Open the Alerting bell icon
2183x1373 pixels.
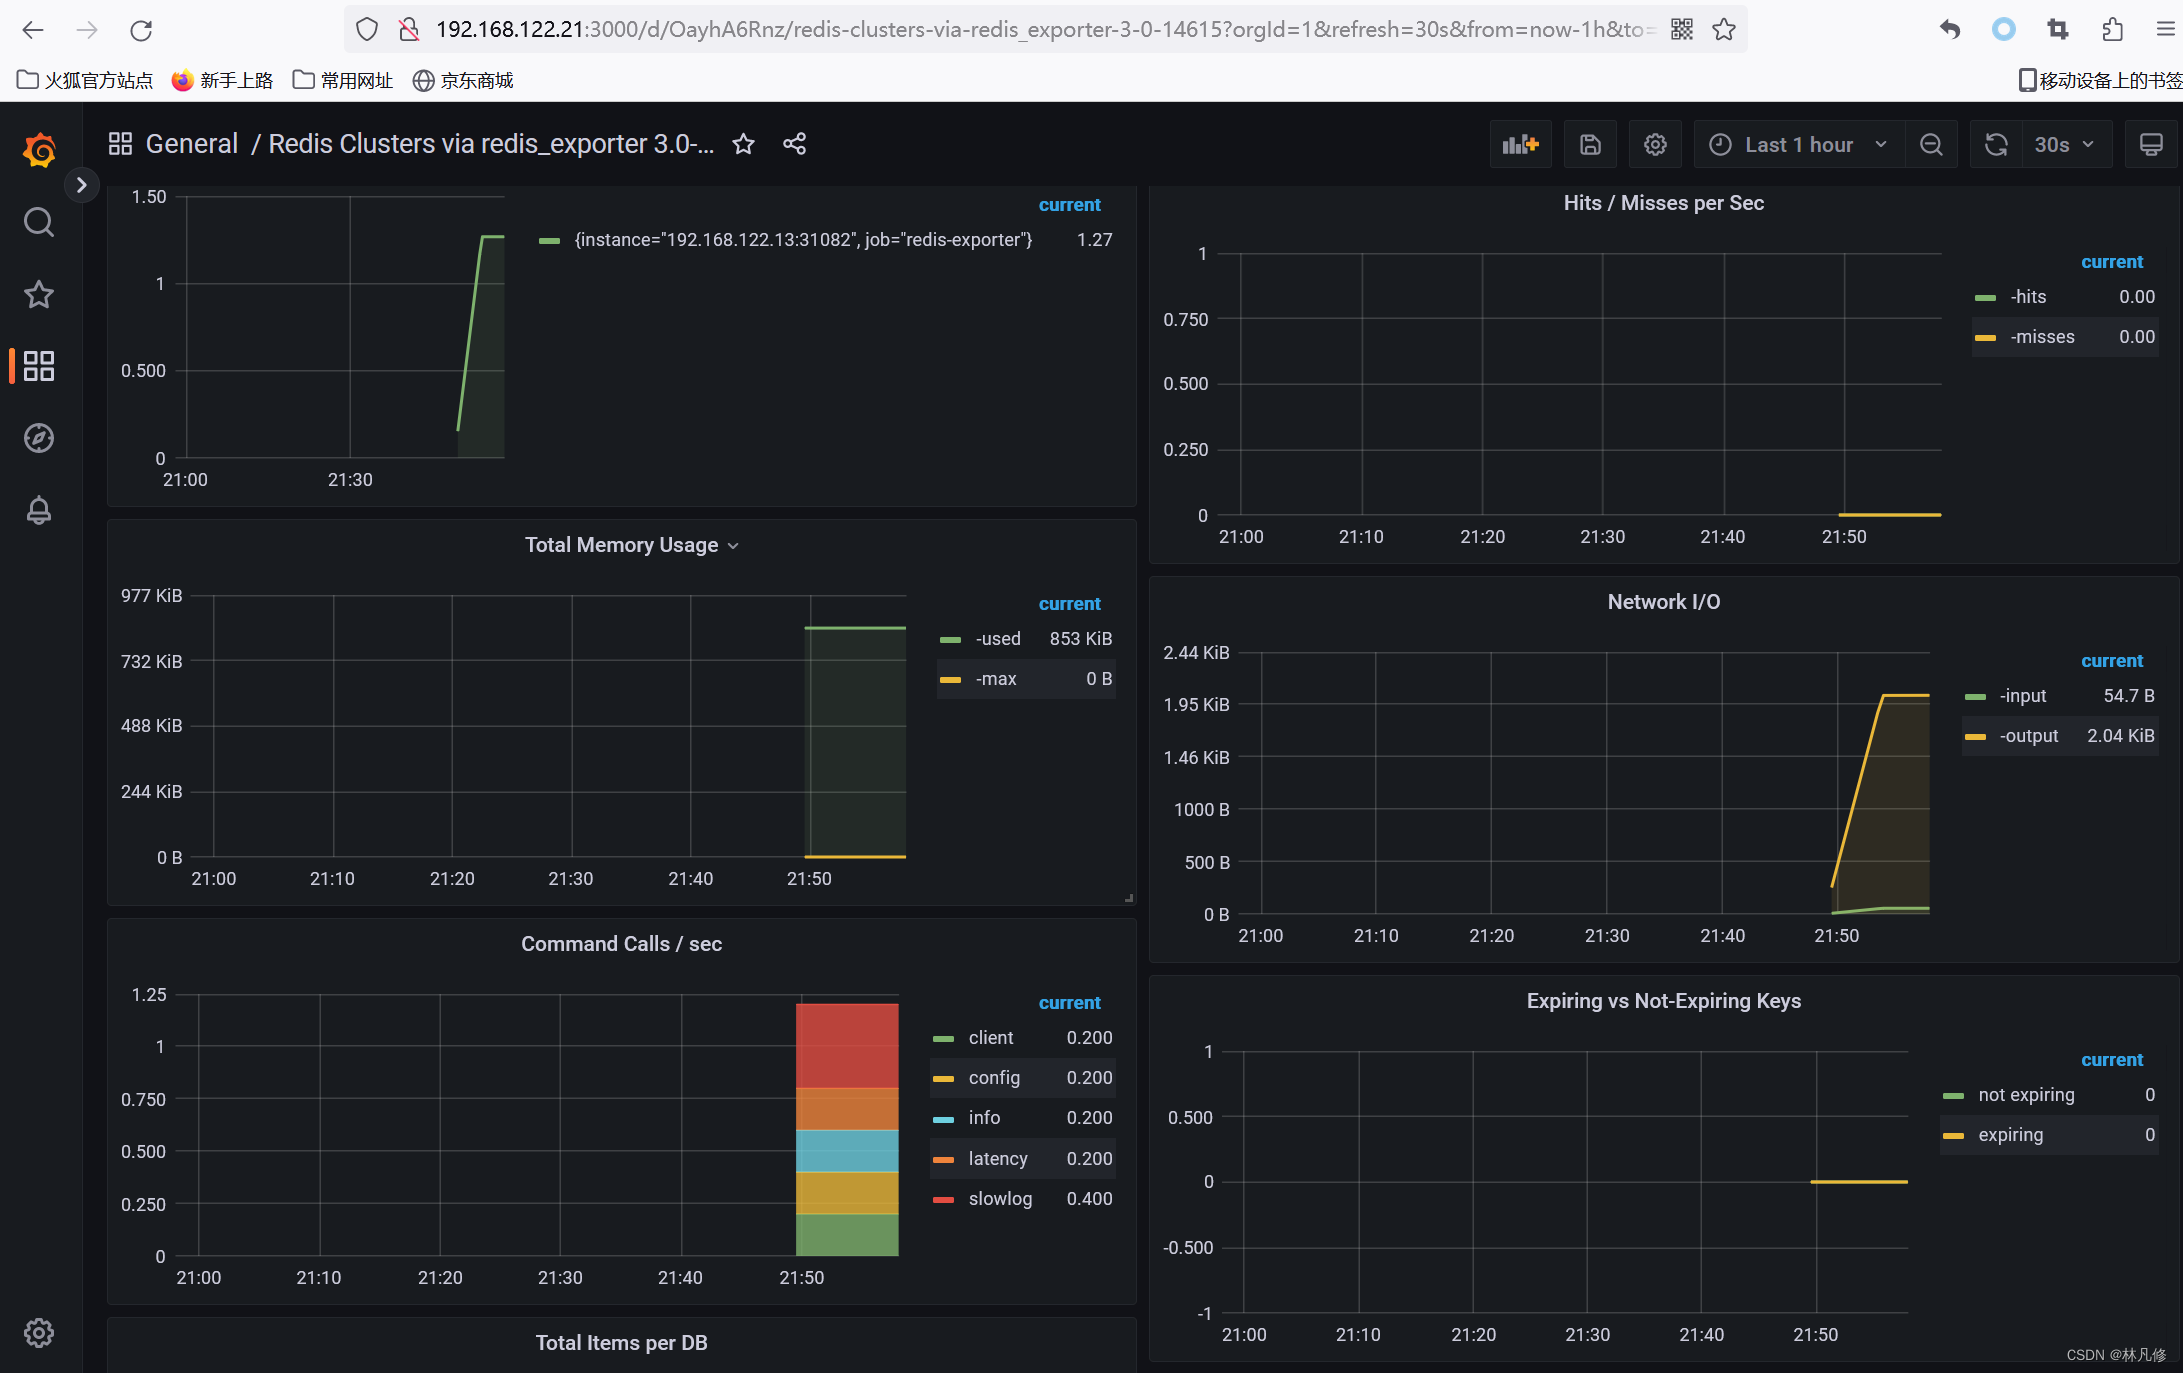pos(39,510)
